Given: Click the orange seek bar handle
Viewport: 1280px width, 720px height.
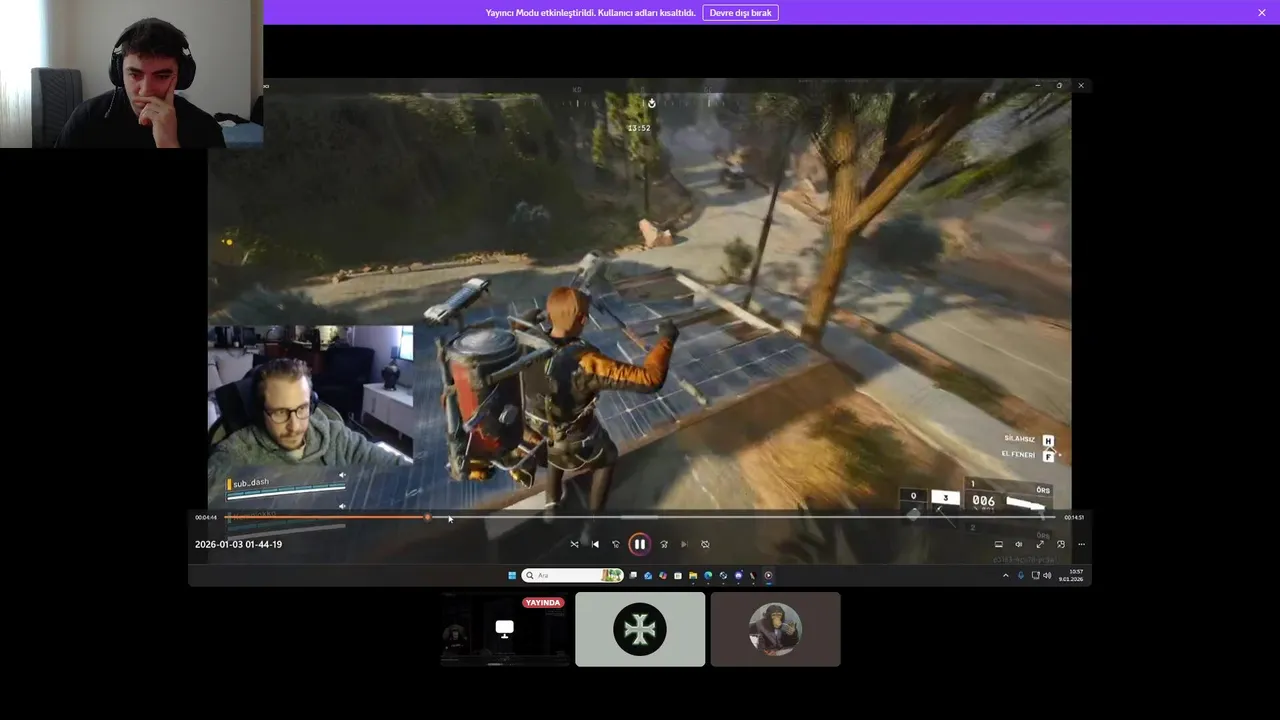Looking at the screenshot, I should pos(428,517).
